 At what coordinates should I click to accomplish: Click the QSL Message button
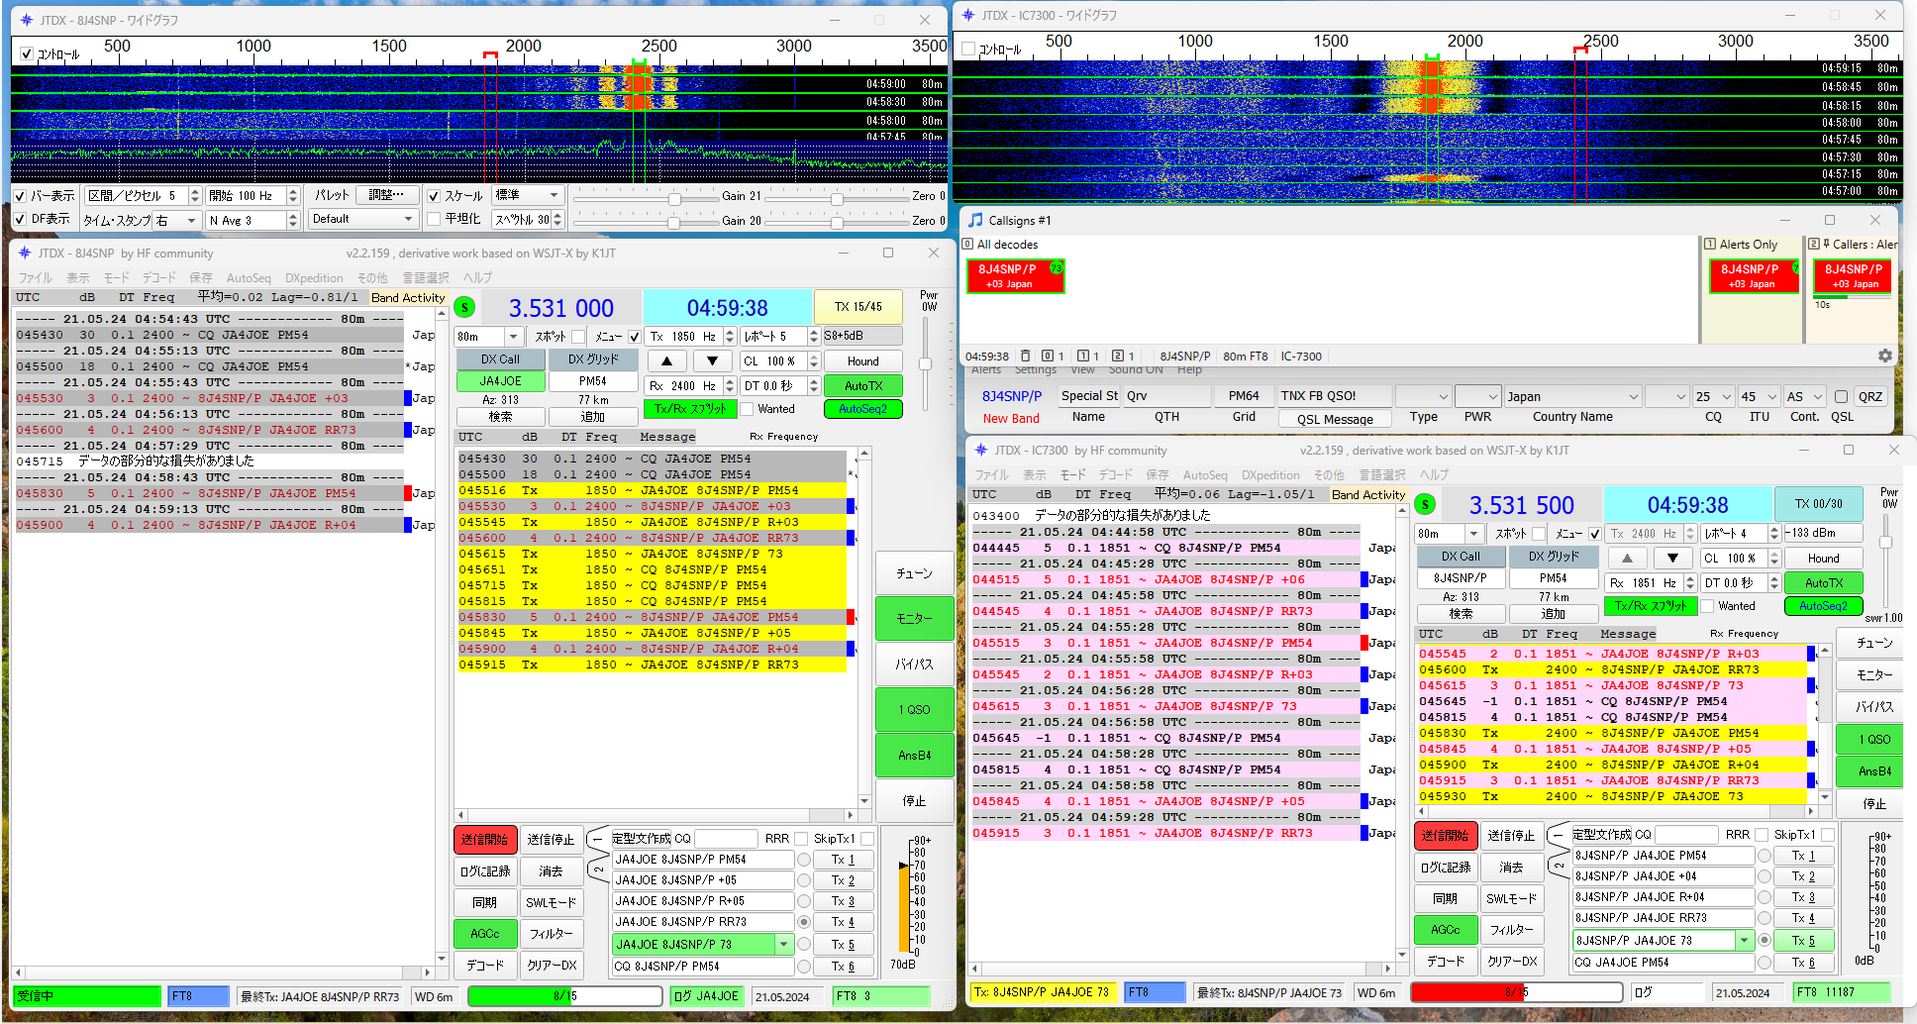point(1335,419)
